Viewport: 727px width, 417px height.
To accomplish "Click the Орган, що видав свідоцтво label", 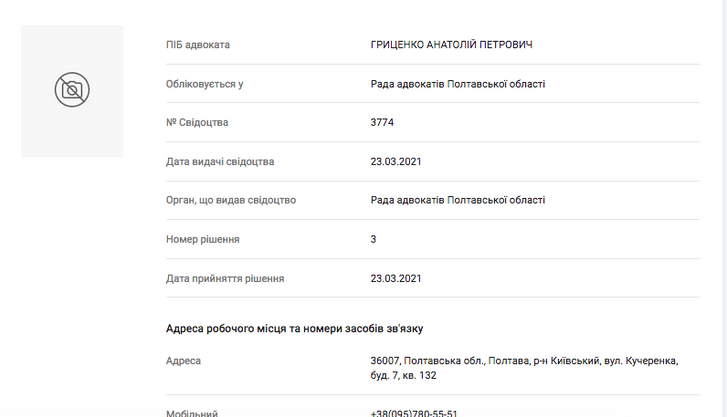I will click(231, 200).
